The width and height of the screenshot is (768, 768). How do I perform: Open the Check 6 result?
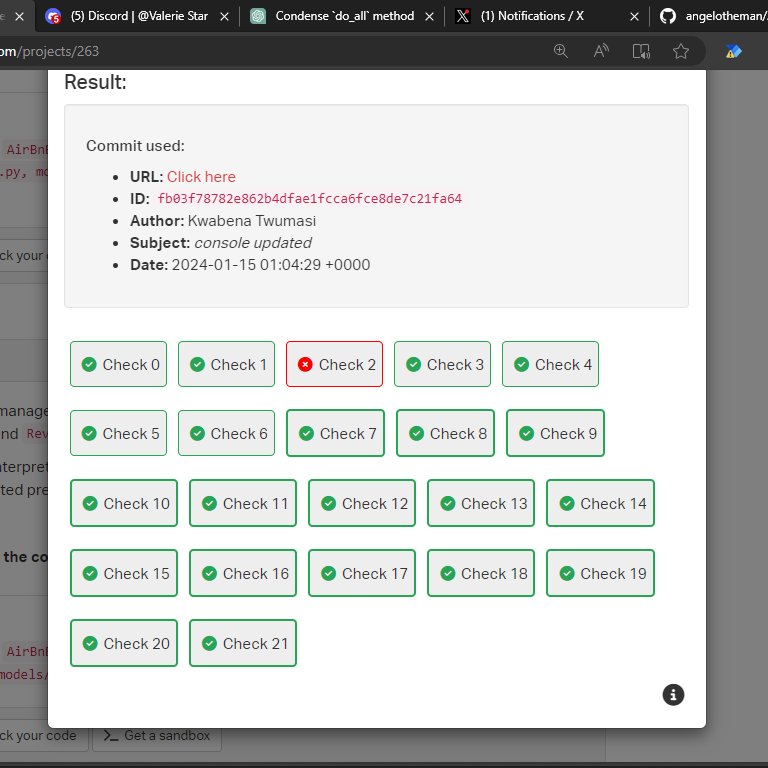226,433
